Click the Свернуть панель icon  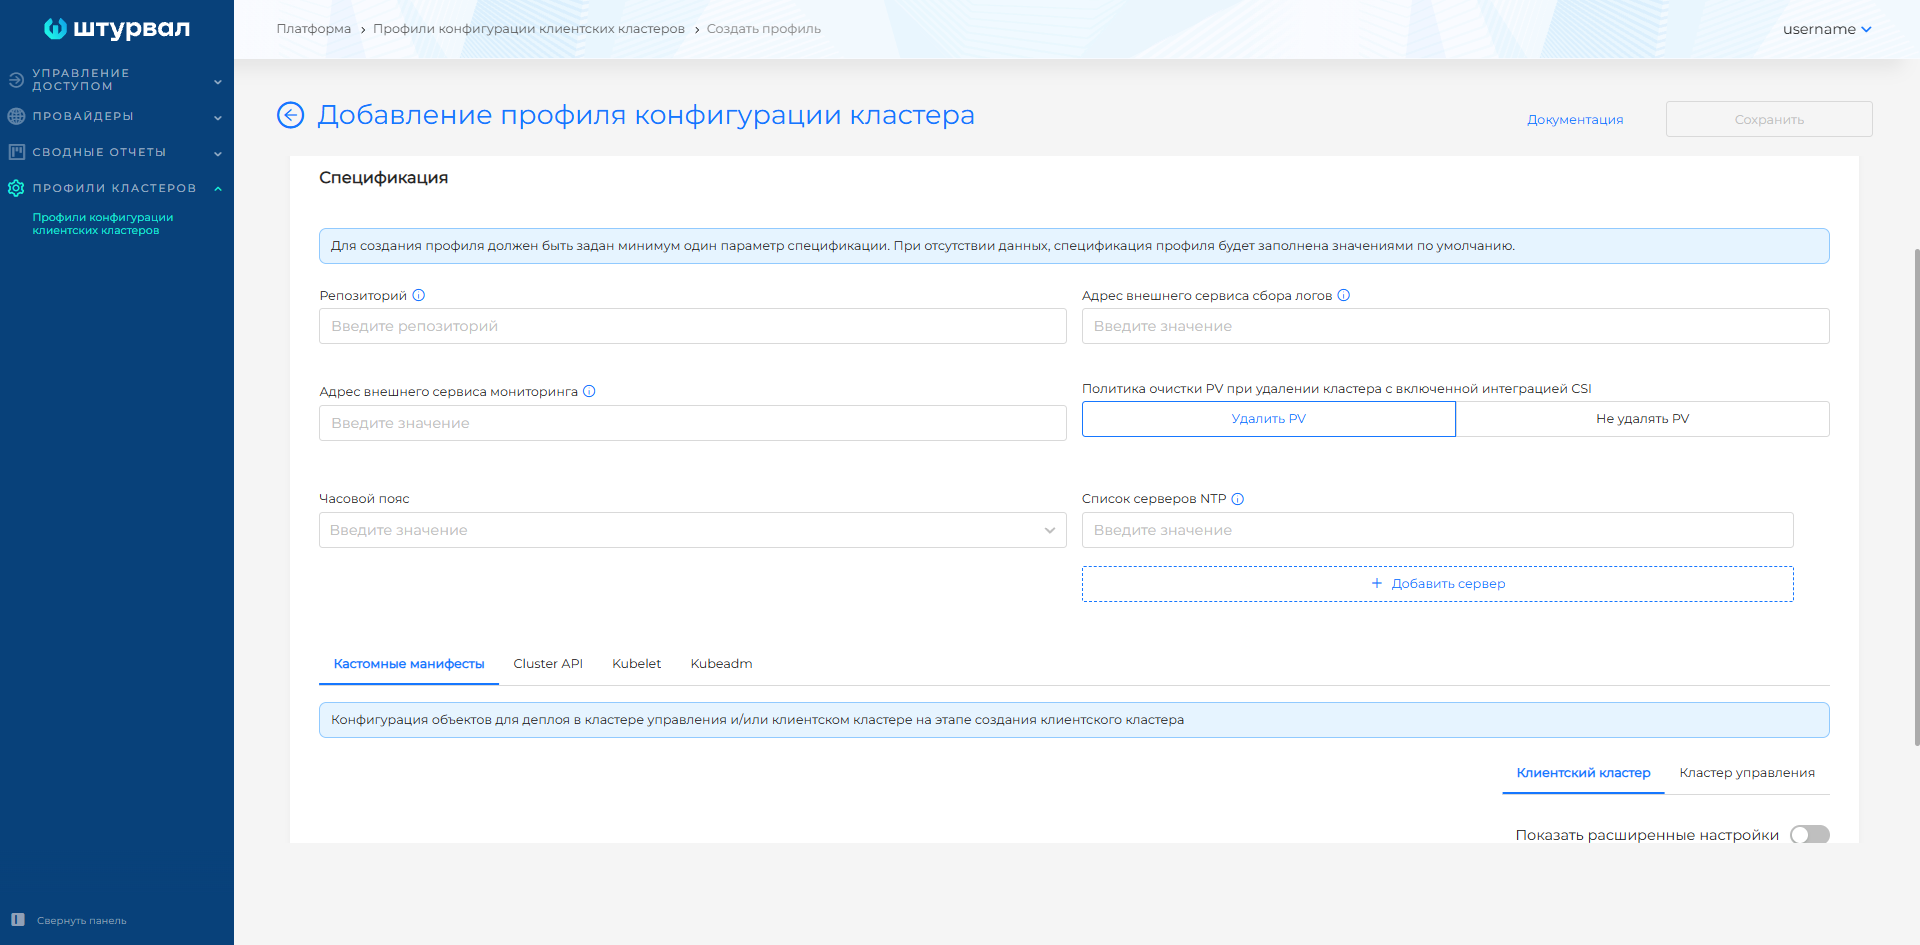click(x=18, y=920)
